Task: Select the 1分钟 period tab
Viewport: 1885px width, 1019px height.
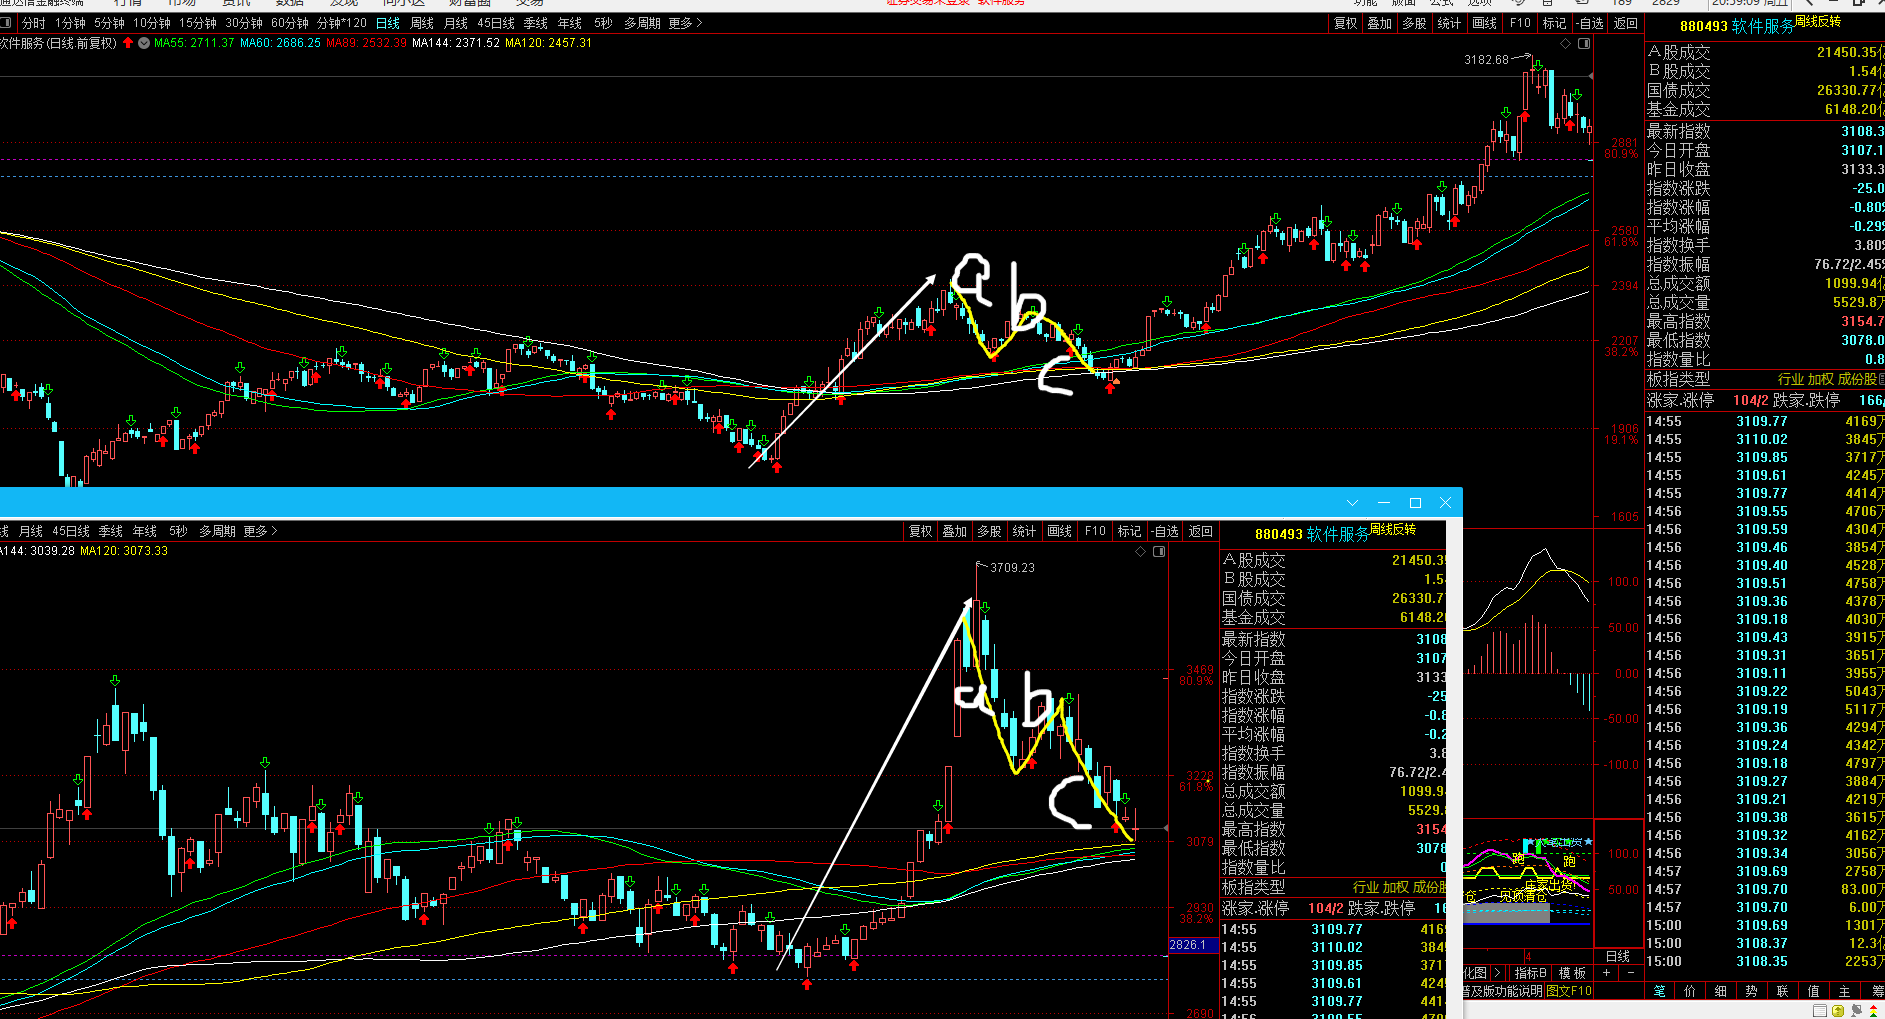Action: pos(70,23)
